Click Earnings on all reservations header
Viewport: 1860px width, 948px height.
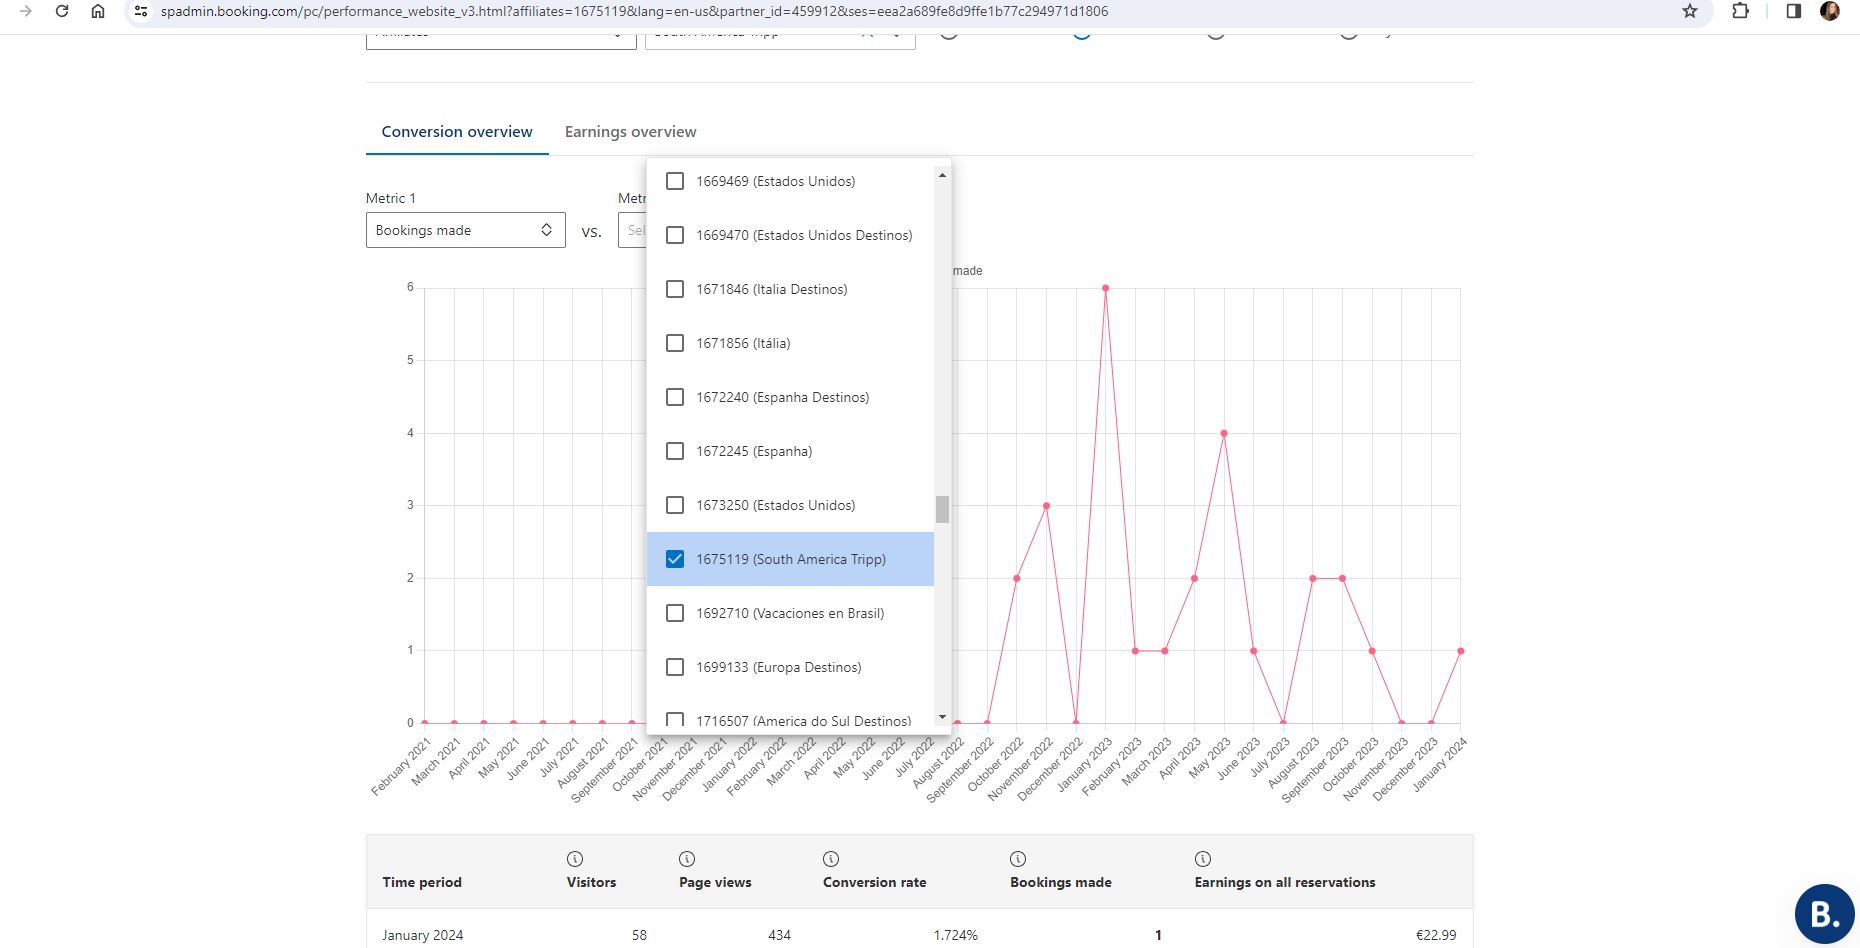click(x=1285, y=882)
